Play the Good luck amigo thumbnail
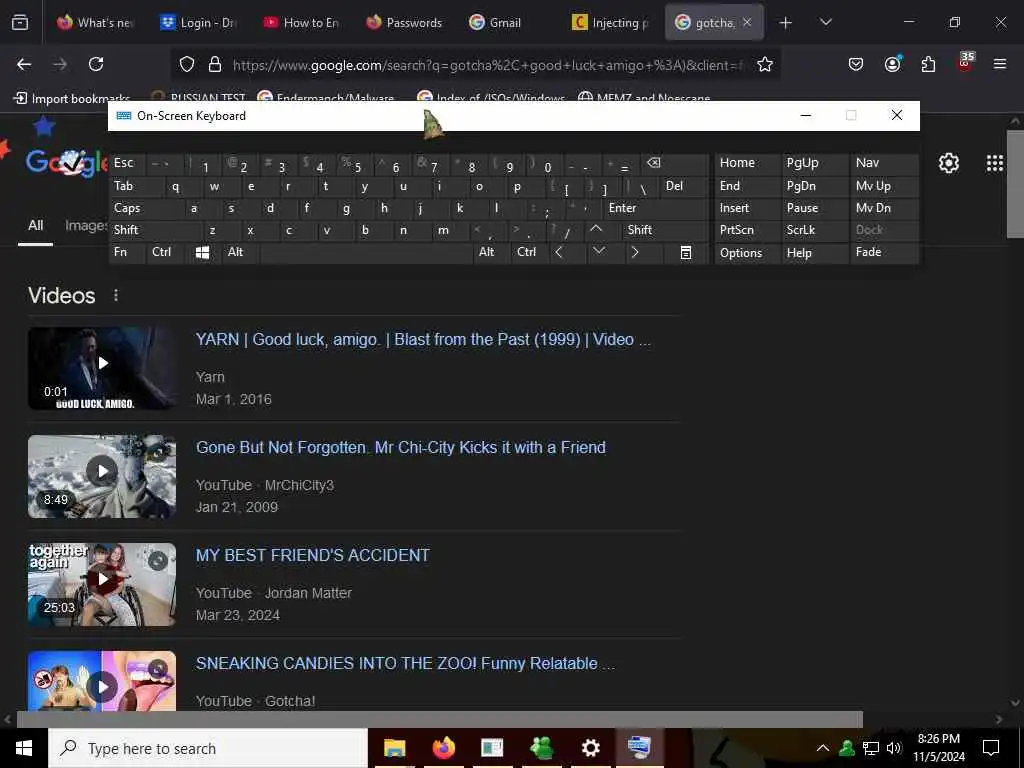The width and height of the screenshot is (1024, 768). point(102,368)
